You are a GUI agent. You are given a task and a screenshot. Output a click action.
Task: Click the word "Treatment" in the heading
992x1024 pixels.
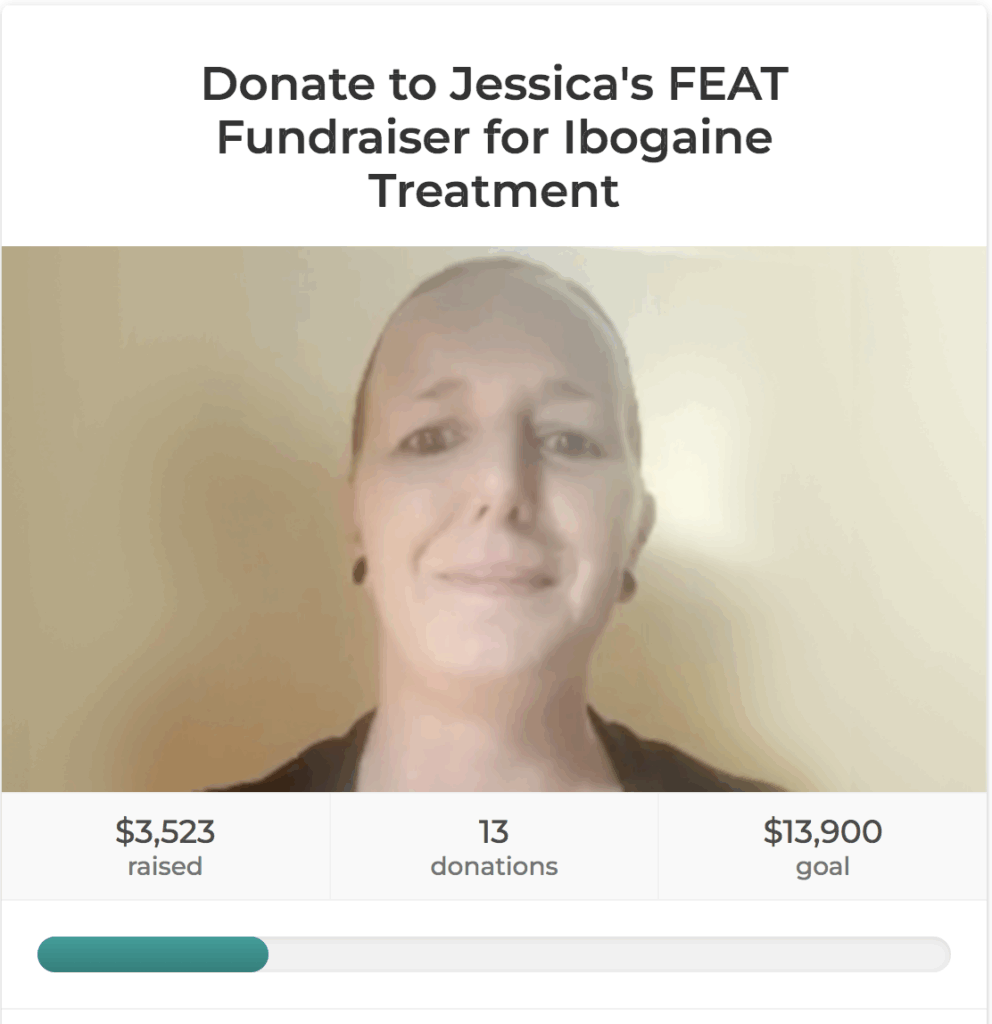click(x=494, y=191)
